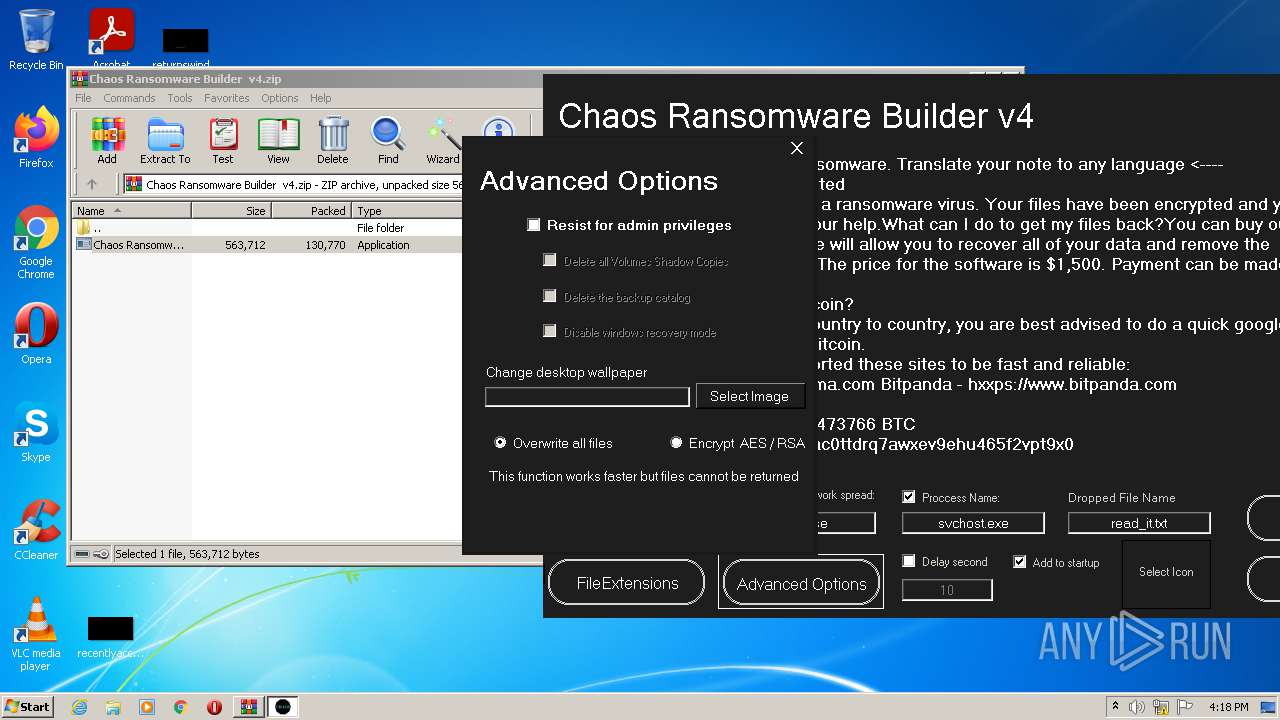Click Internet Explorer in taskbar
1280x720 pixels.
79,707
